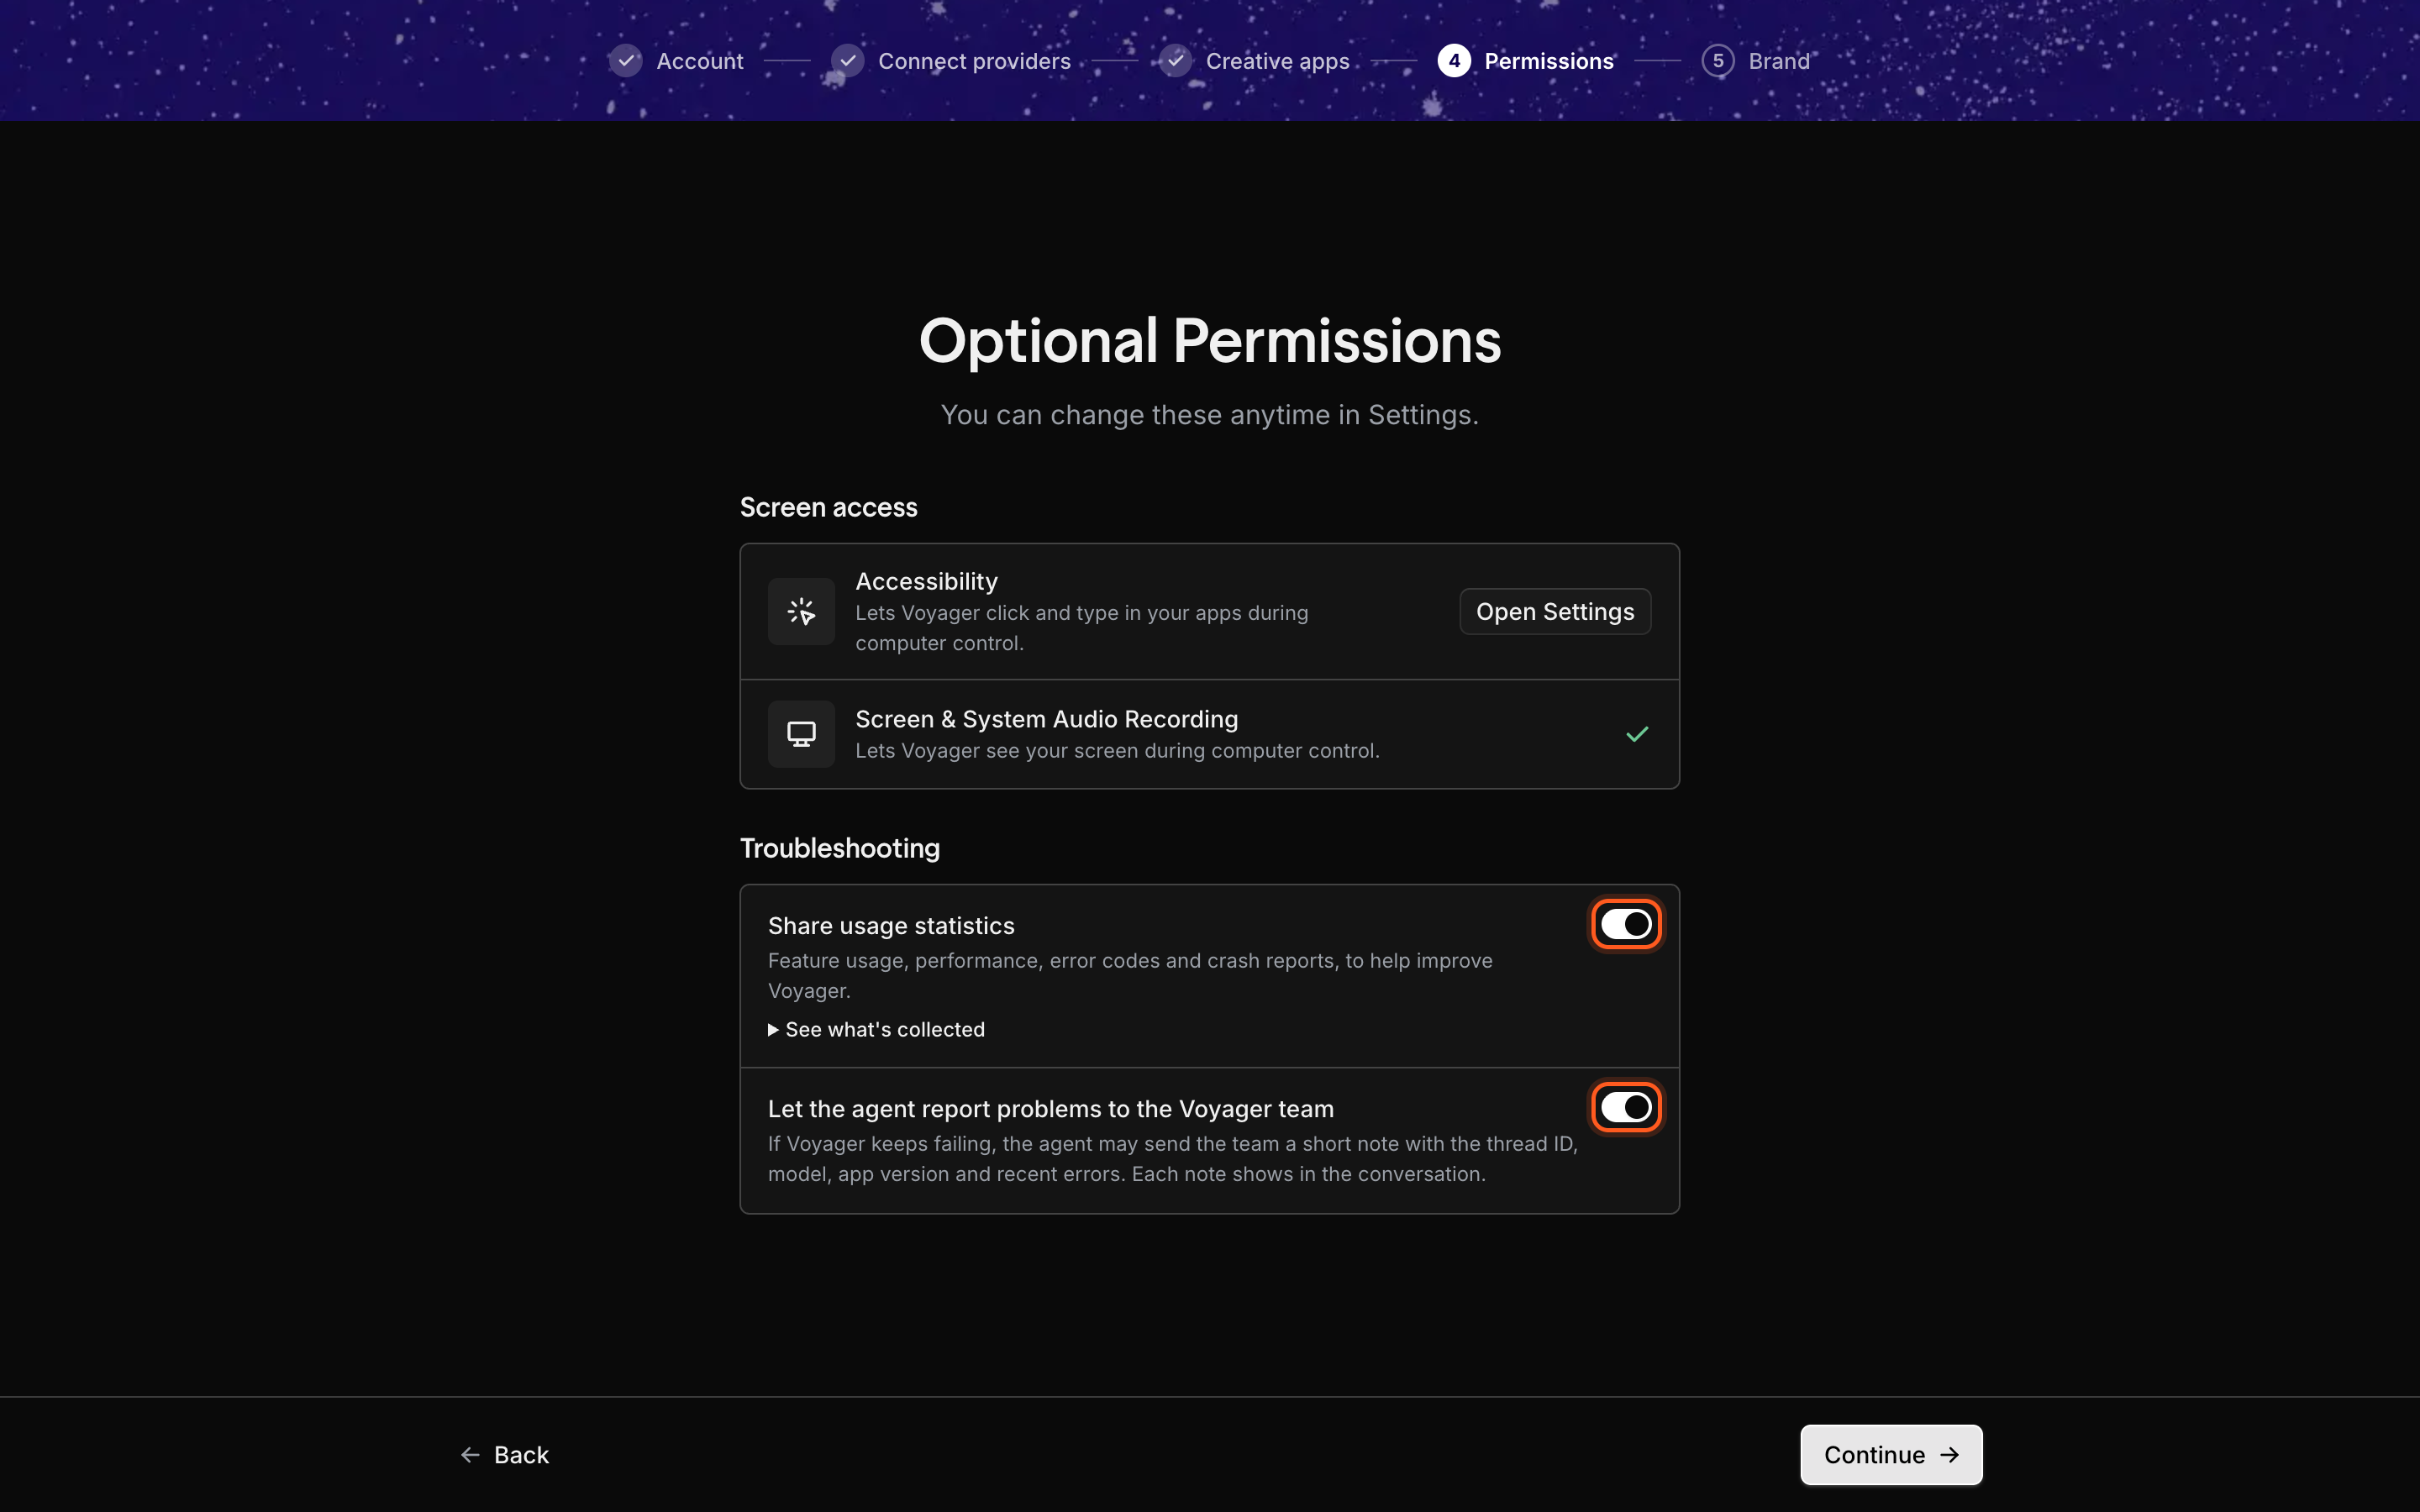Click the "Screen access" section heading
This screenshot has height=1512, width=2420.
[x=828, y=507]
